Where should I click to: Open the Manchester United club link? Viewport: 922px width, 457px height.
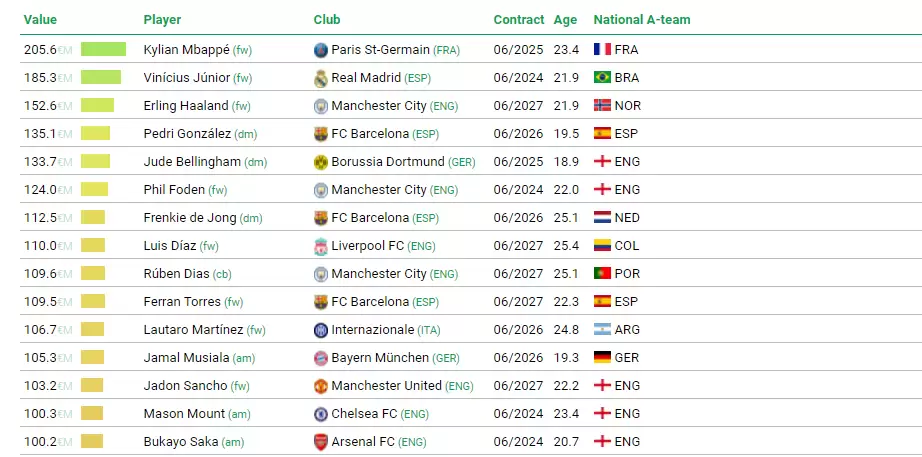386,386
